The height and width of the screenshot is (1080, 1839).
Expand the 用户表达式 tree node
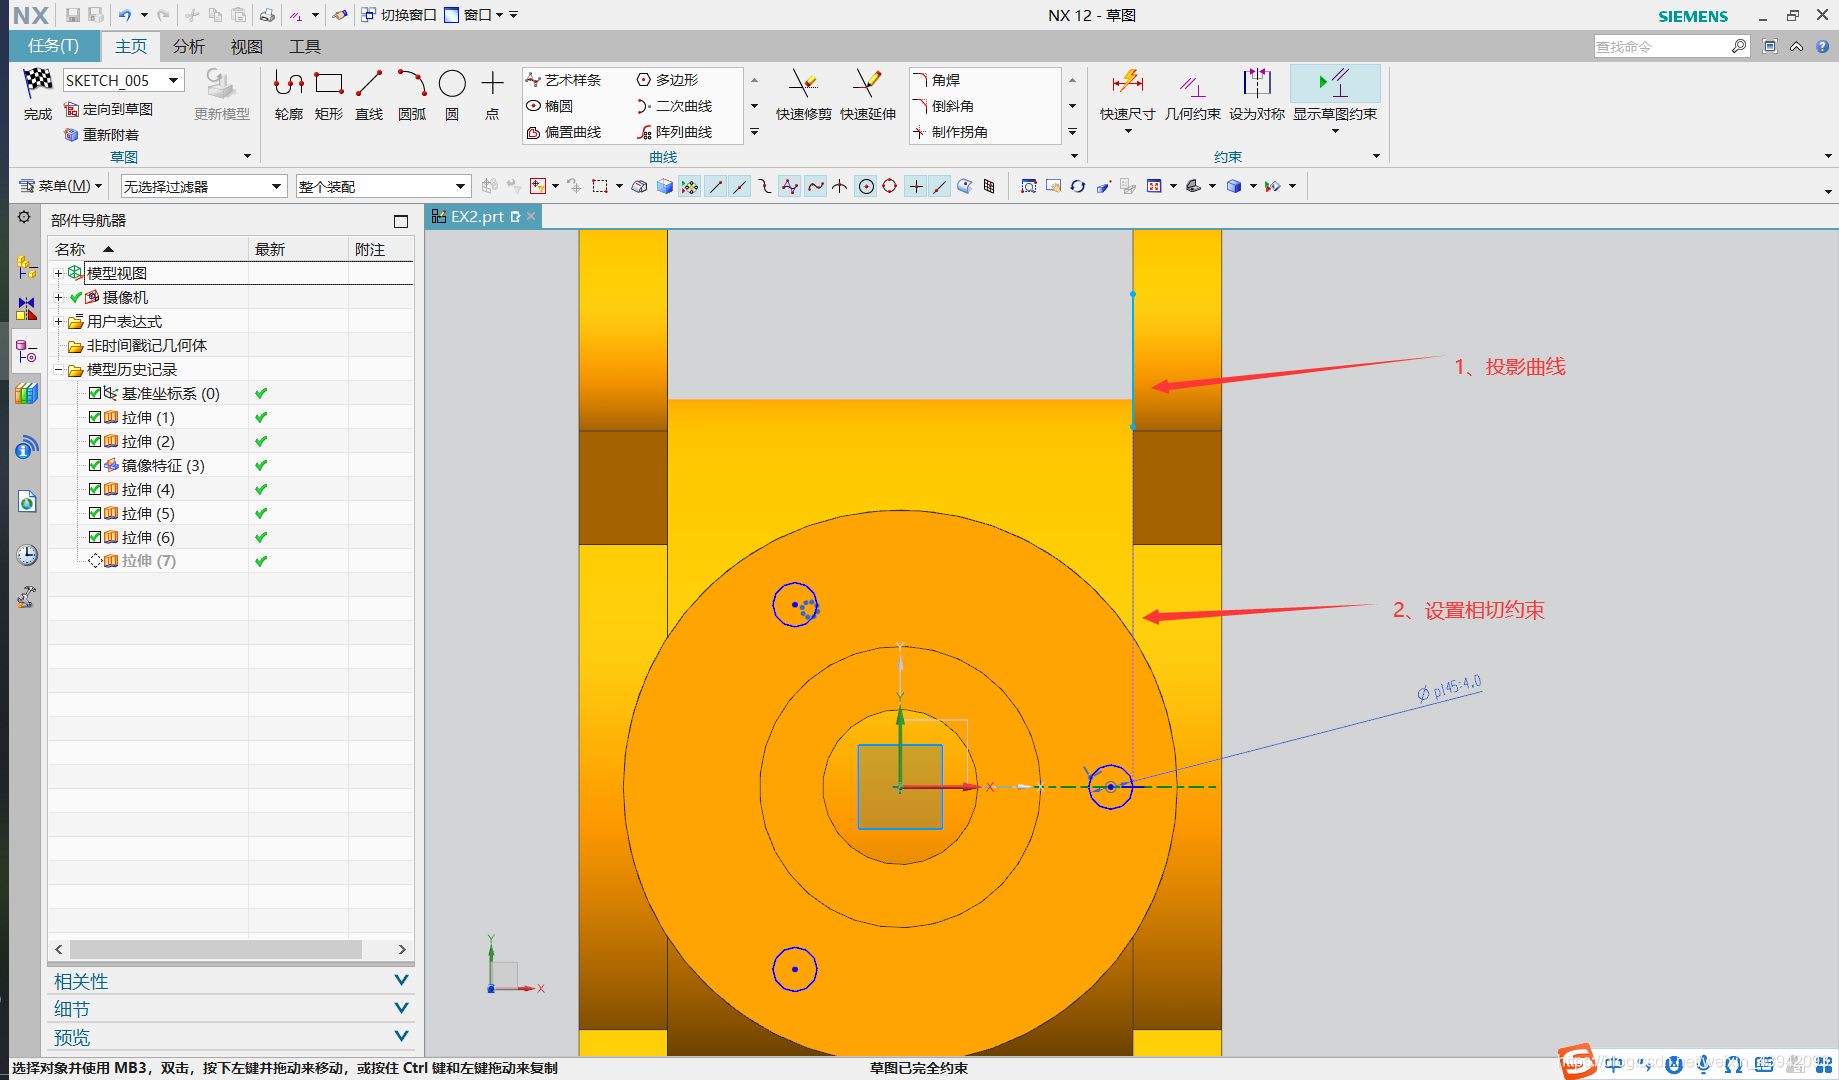pos(58,321)
